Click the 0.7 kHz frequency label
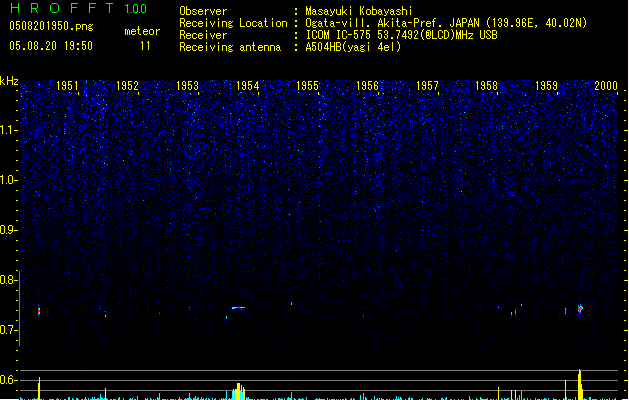The height and width of the screenshot is (400, 629). 9,330
